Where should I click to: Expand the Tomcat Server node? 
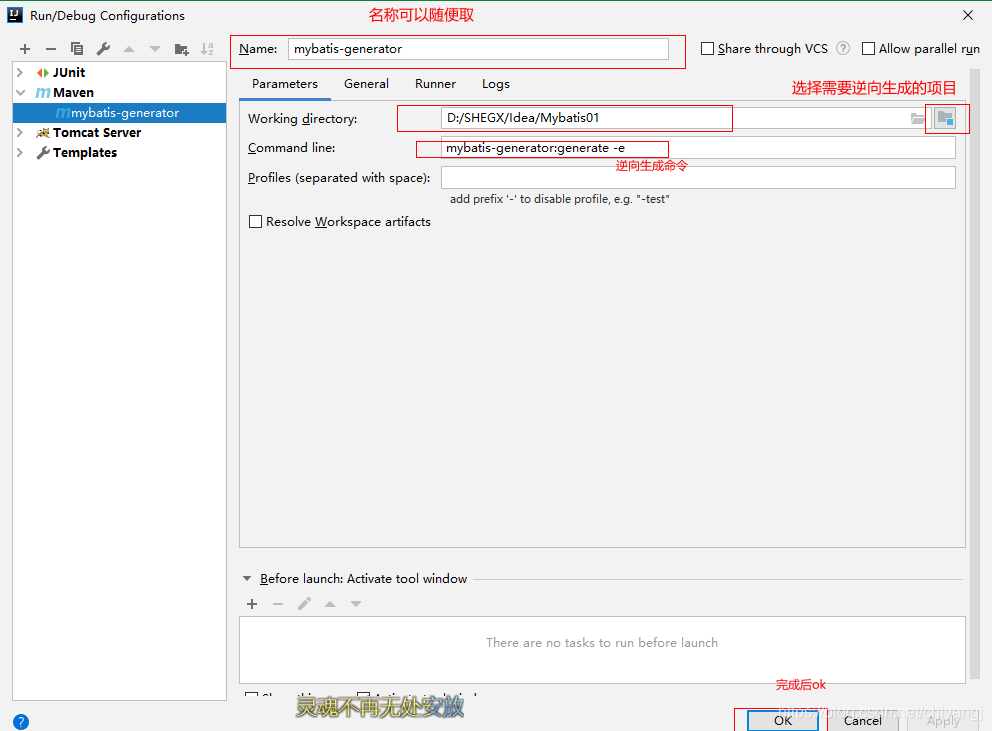pos(20,133)
